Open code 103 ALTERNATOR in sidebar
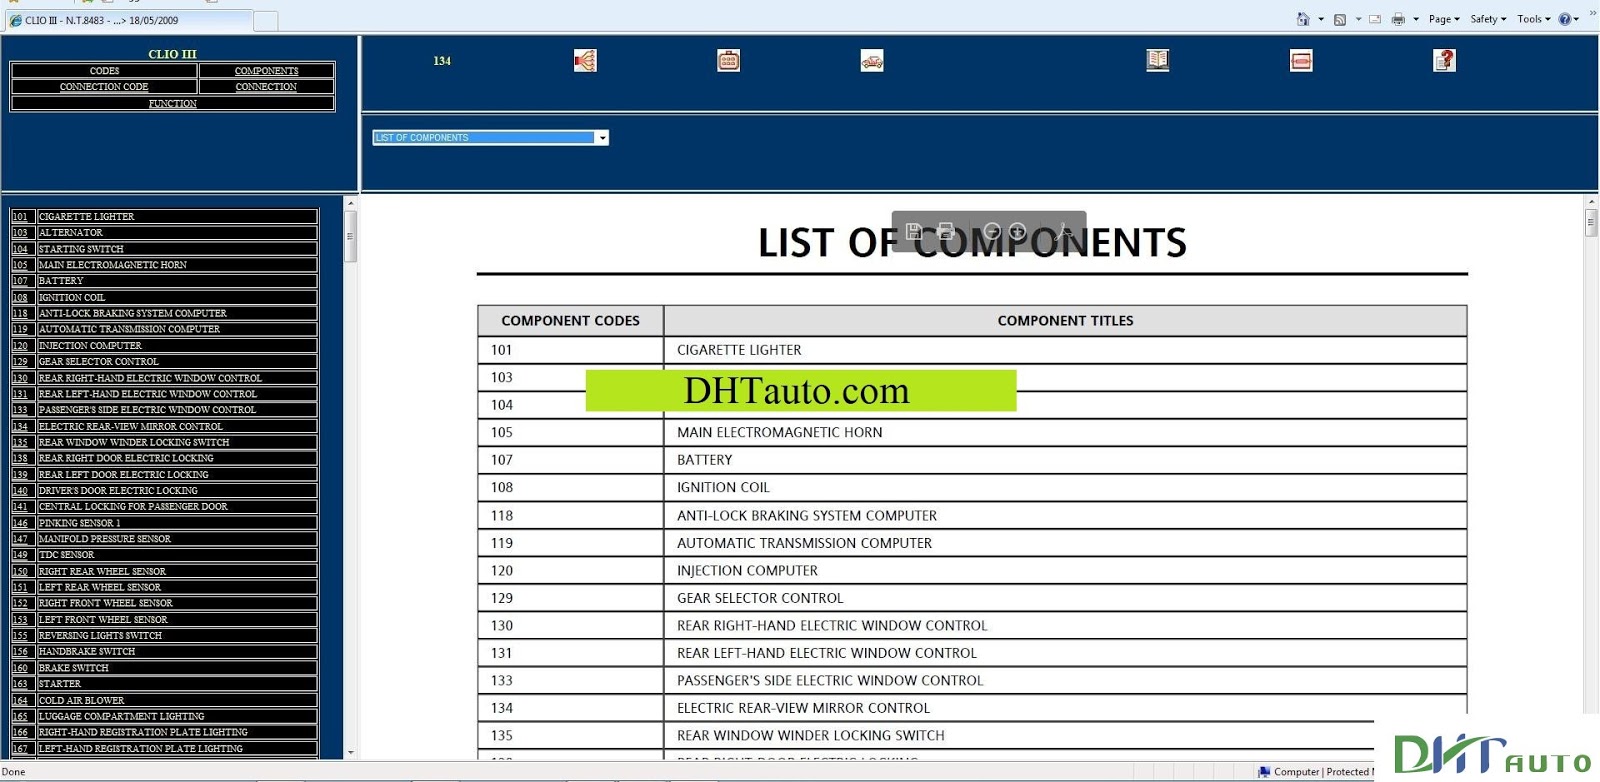This screenshot has height=782, width=1600. tap(165, 232)
